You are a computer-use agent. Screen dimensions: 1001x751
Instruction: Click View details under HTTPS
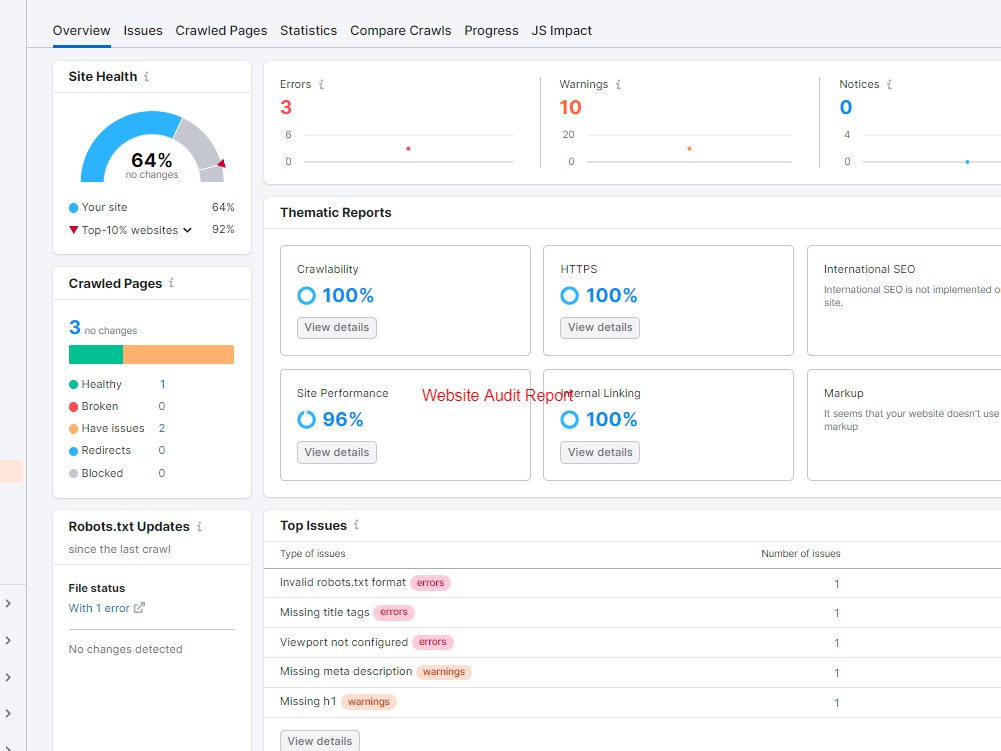[600, 328]
